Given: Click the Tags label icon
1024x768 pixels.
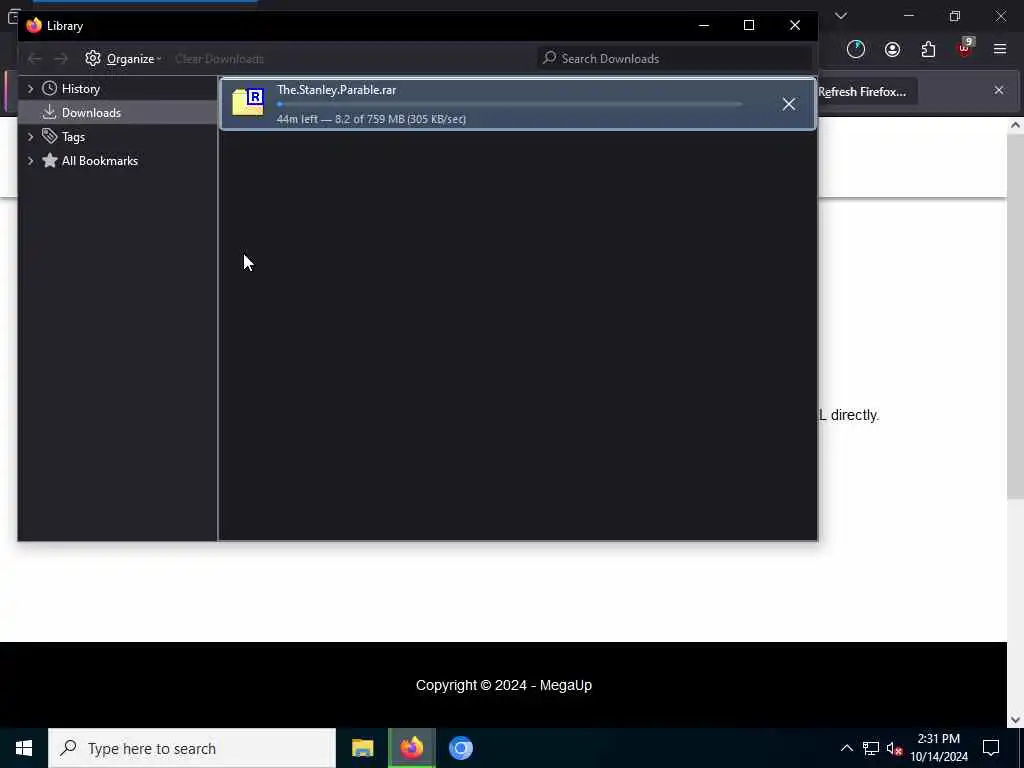Looking at the screenshot, I should pos(50,136).
